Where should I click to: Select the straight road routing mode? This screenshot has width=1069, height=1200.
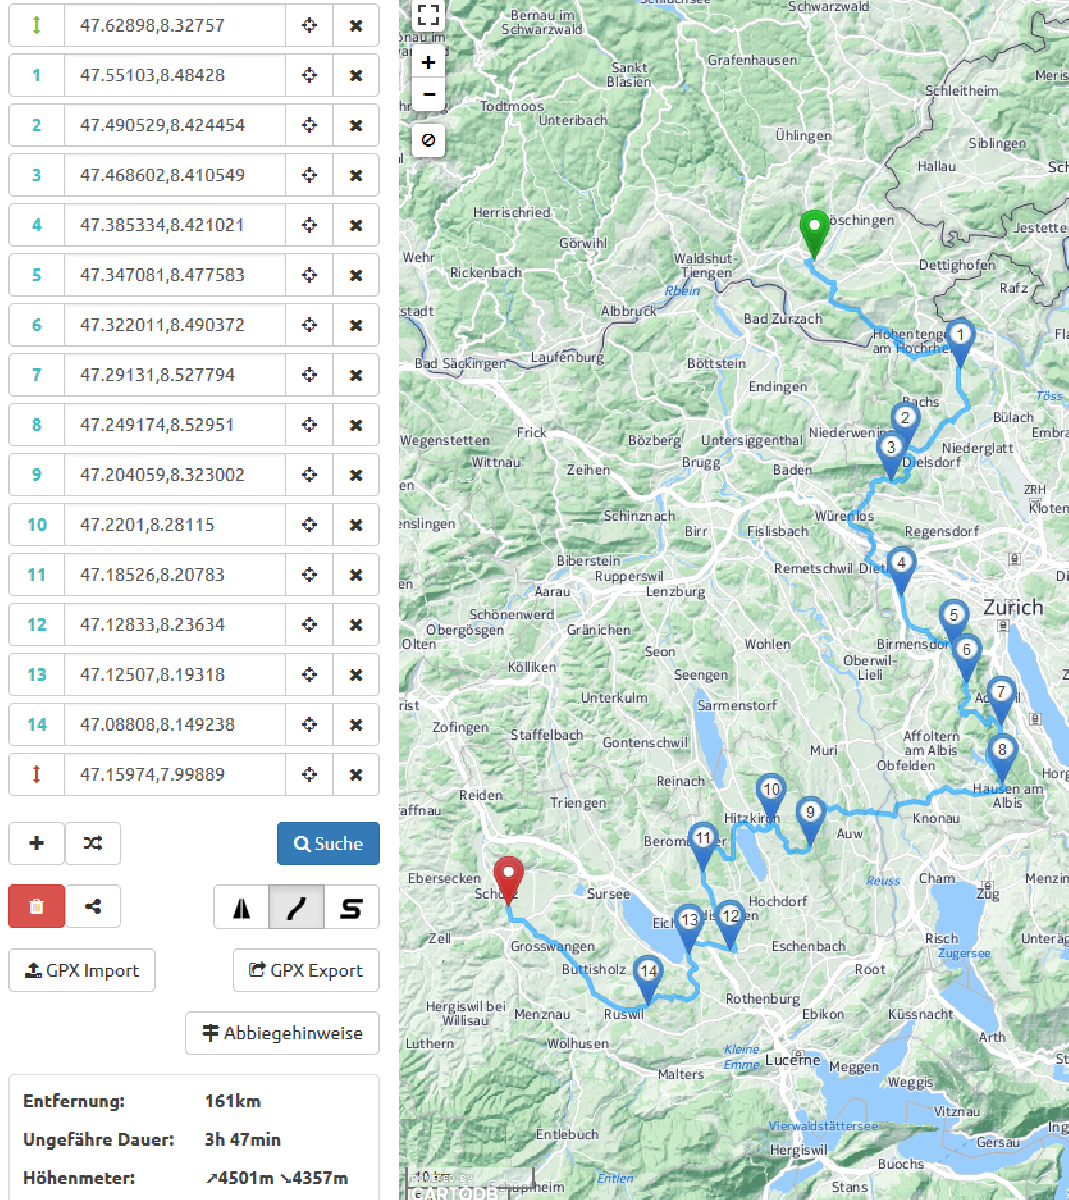click(242, 907)
